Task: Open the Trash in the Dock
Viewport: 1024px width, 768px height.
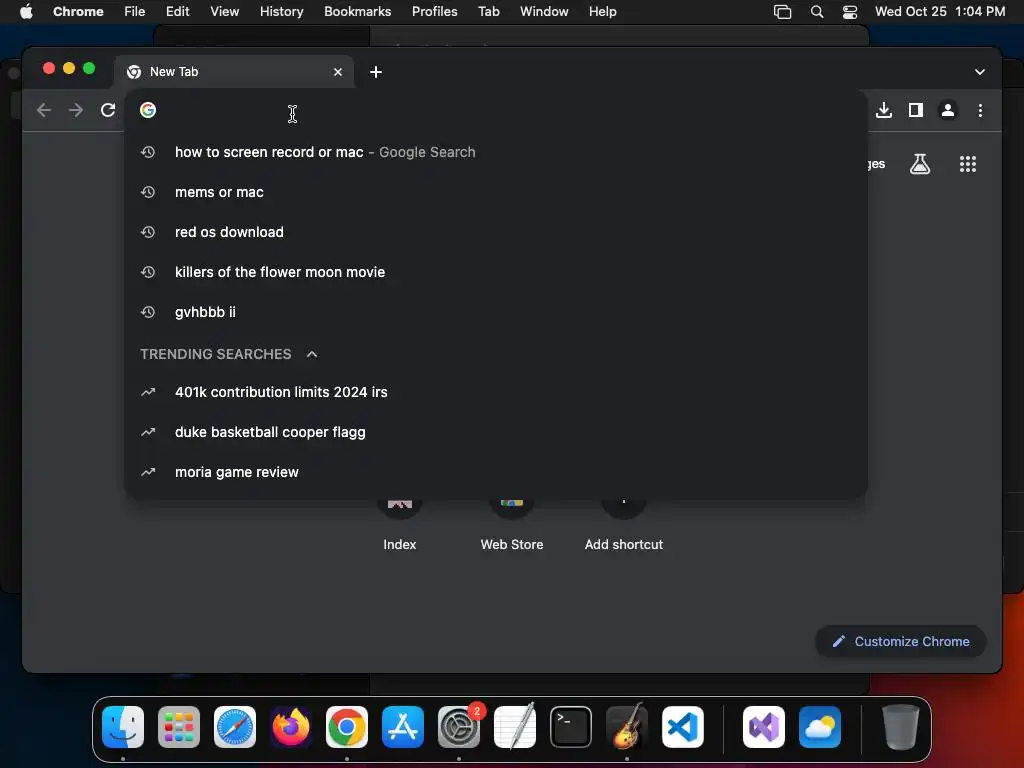Action: coord(901,727)
